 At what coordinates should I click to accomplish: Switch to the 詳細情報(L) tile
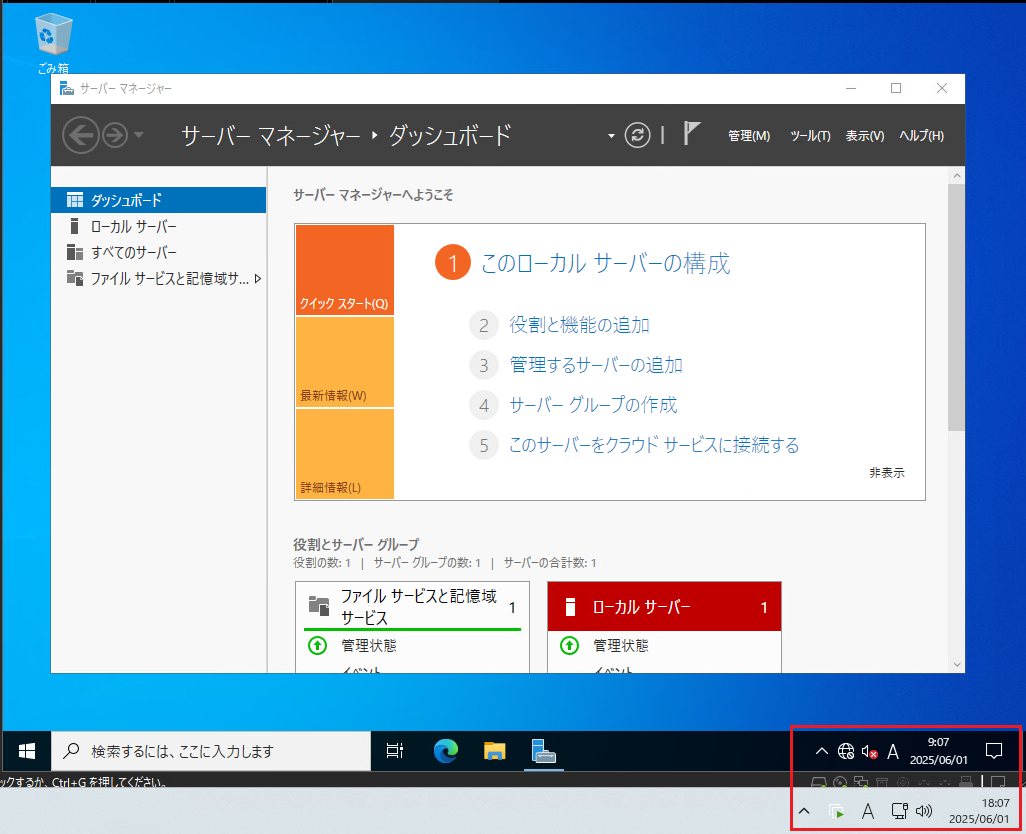point(345,455)
